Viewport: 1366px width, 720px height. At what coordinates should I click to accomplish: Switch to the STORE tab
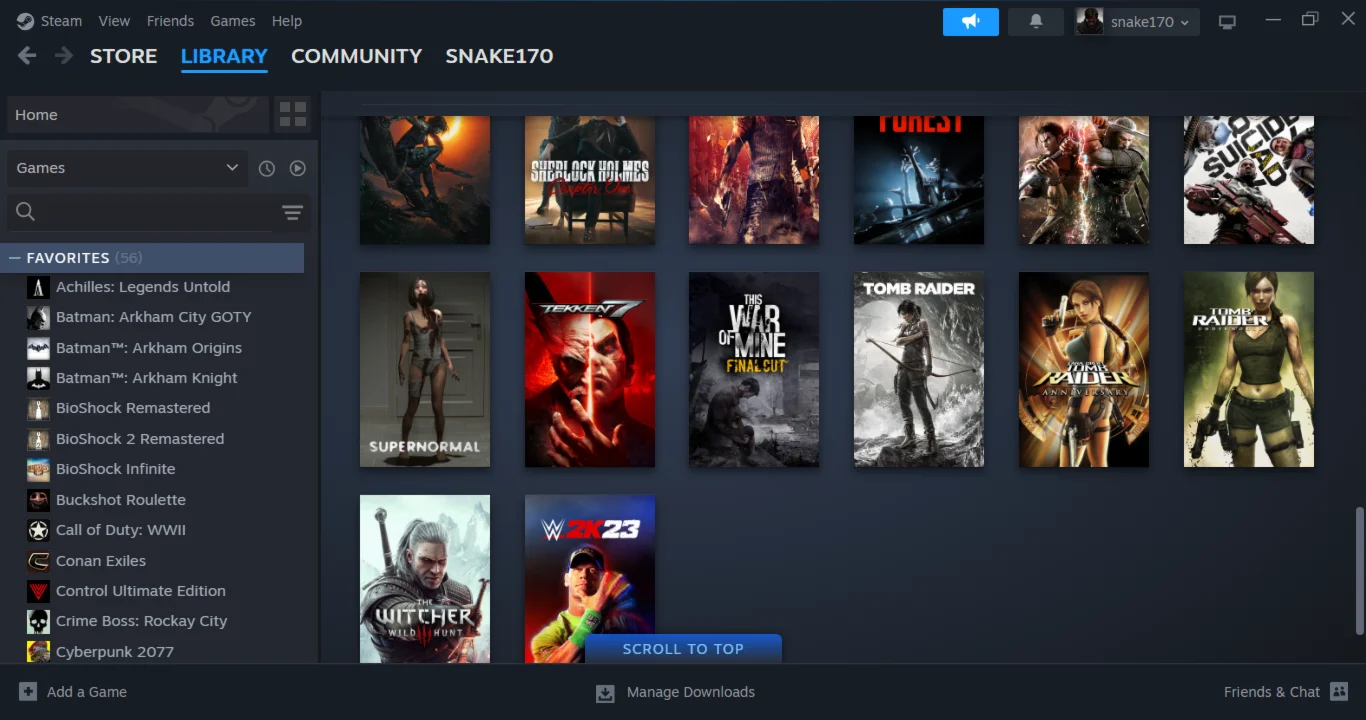point(124,56)
